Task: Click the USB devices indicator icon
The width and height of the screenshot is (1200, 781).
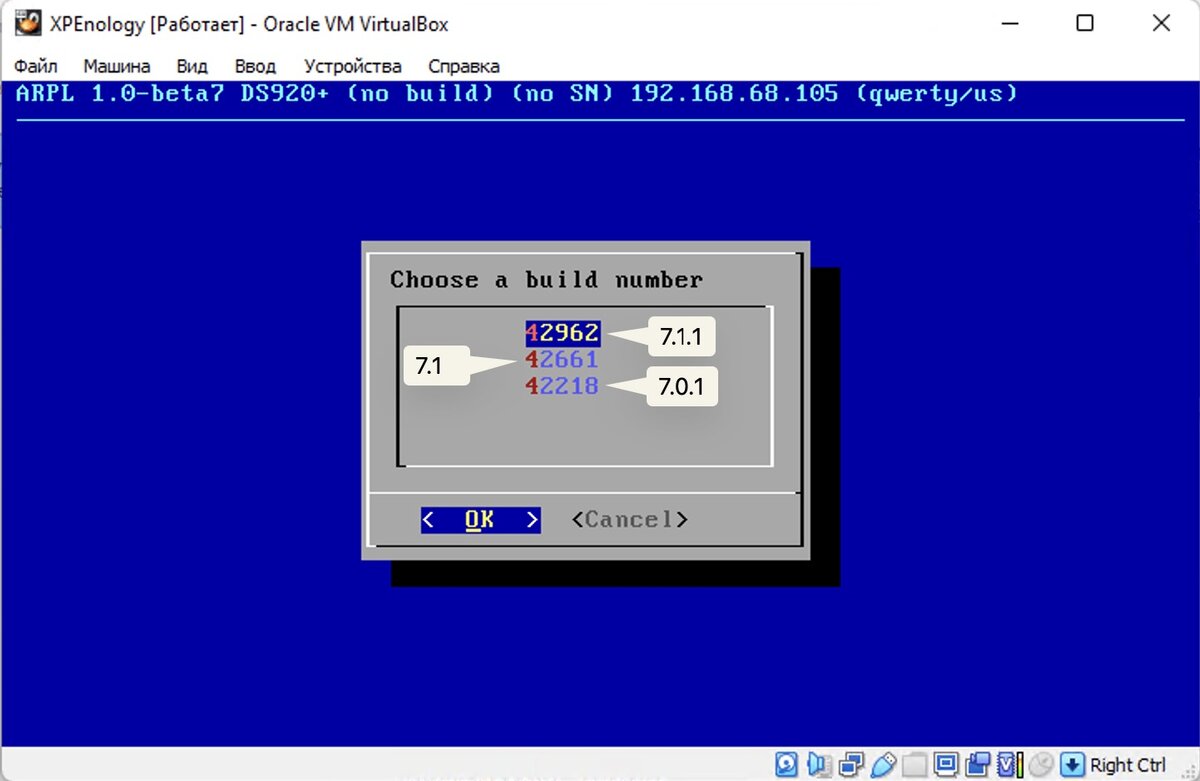Action: click(x=883, y=764)
